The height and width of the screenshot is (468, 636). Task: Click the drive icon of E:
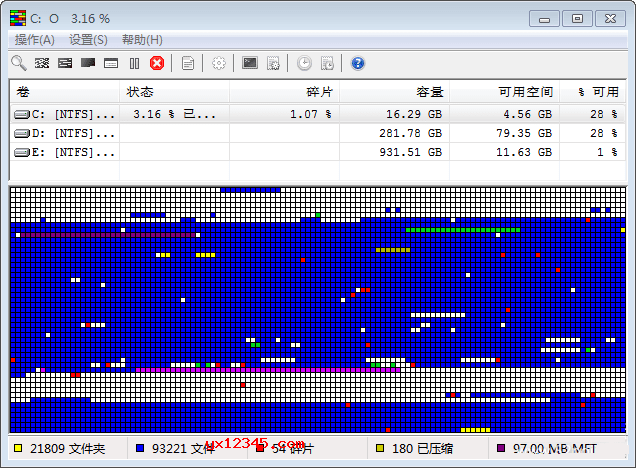(x=22, y=152)
